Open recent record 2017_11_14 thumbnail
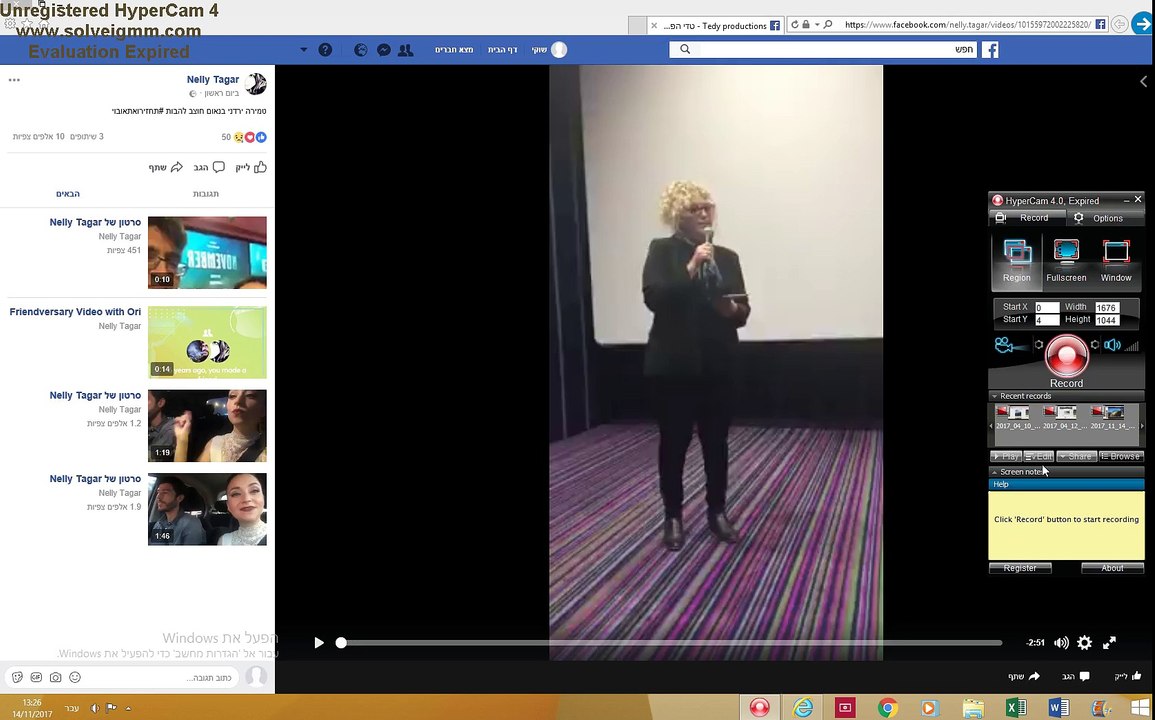Viewport: 1155px width, 720px height. click(x=1112, y=417)
